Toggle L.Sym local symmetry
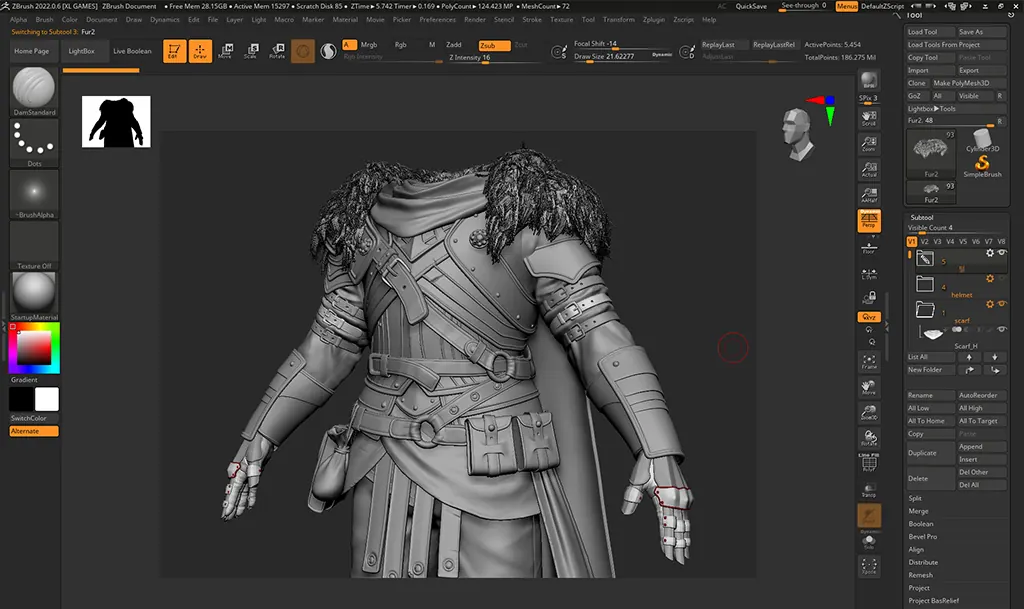This screenshot has width=1024, height=609. (869, 273)
